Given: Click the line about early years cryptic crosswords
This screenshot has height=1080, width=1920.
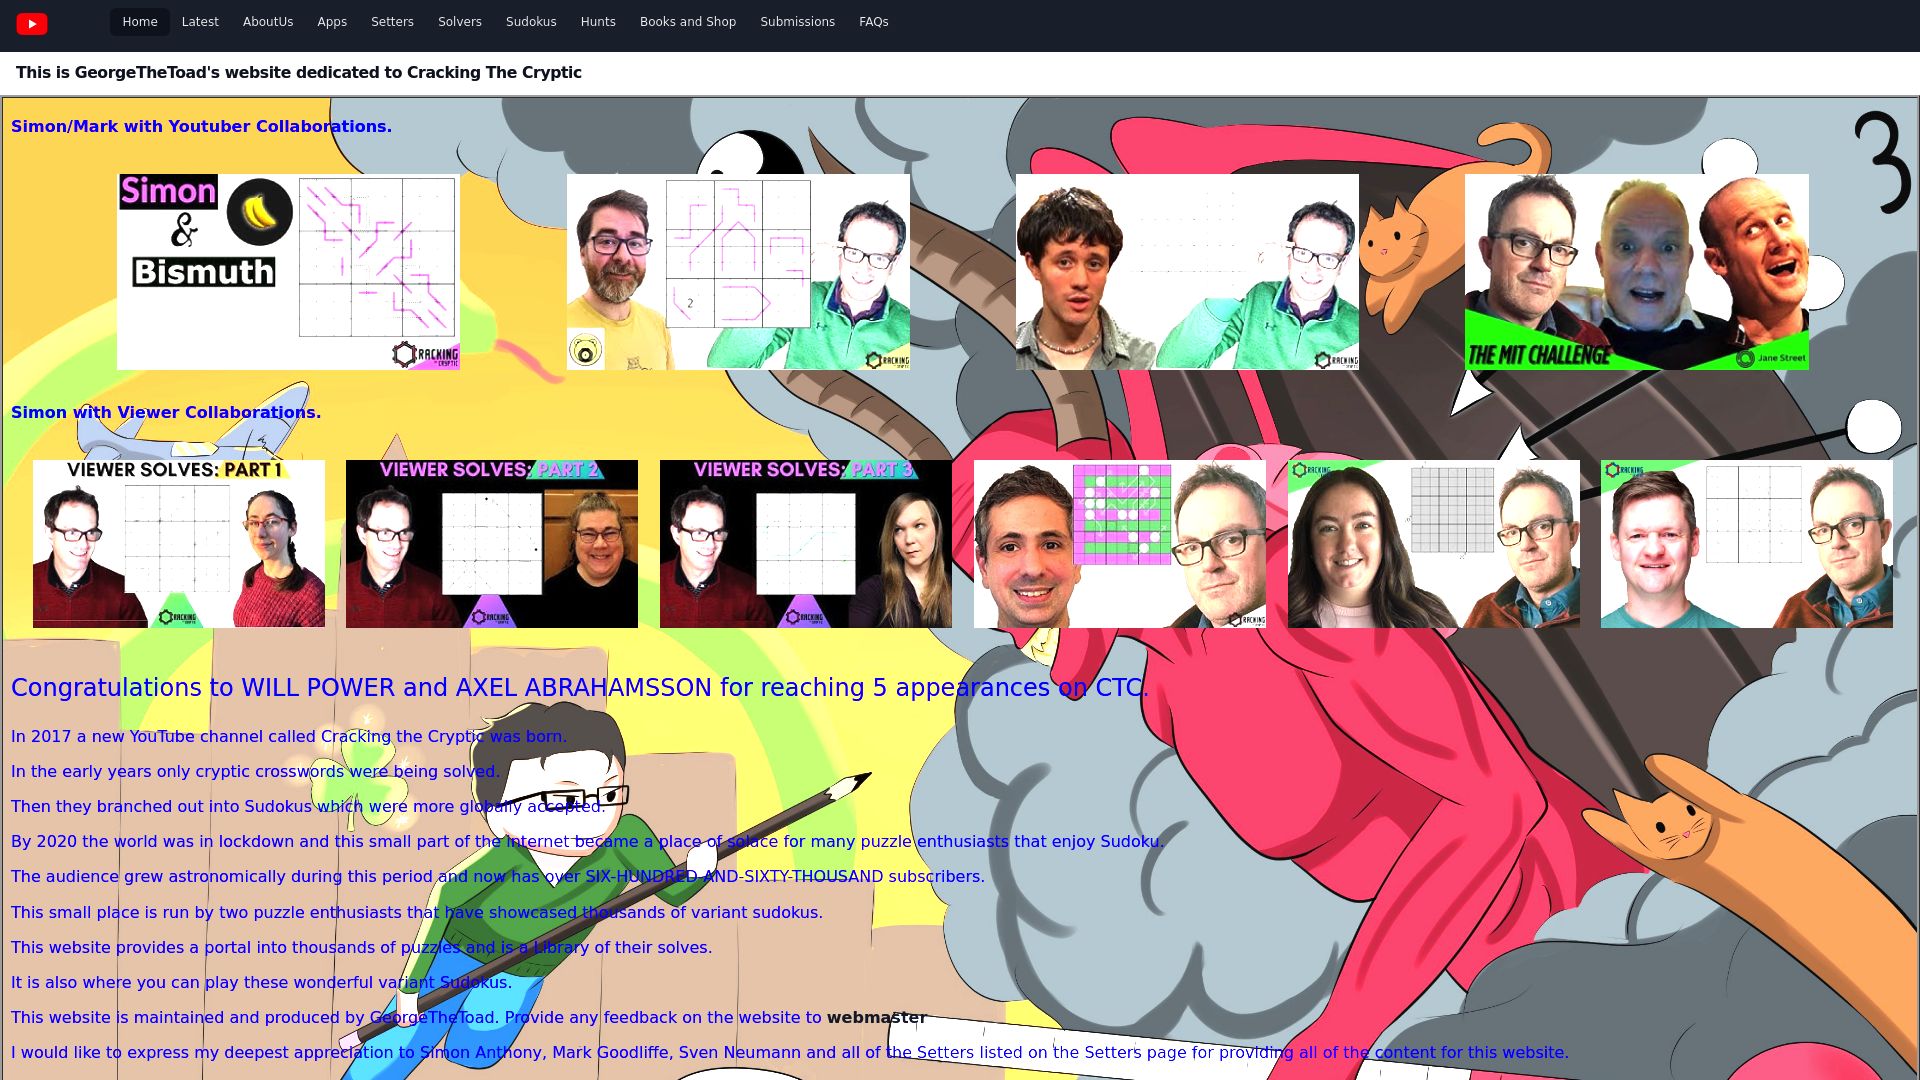Looking at the screenshot, I should [255, 771].
